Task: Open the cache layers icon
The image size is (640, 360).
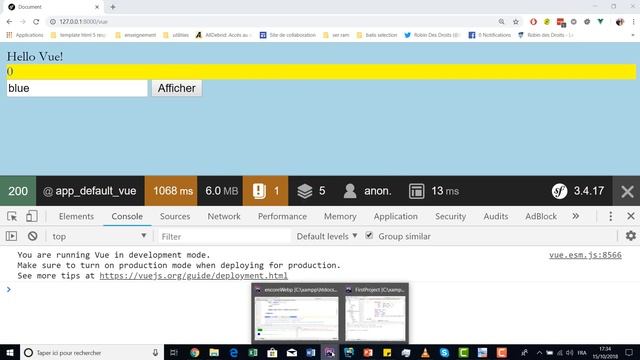Action: (x=304, y=191)
